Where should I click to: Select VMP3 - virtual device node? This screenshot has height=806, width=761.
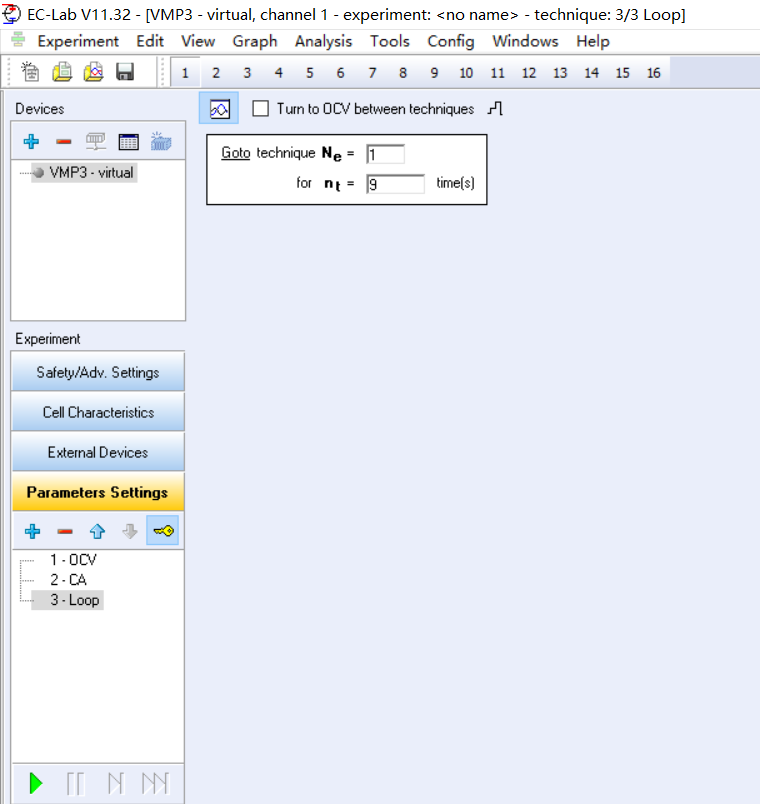(x=90, y=172)
